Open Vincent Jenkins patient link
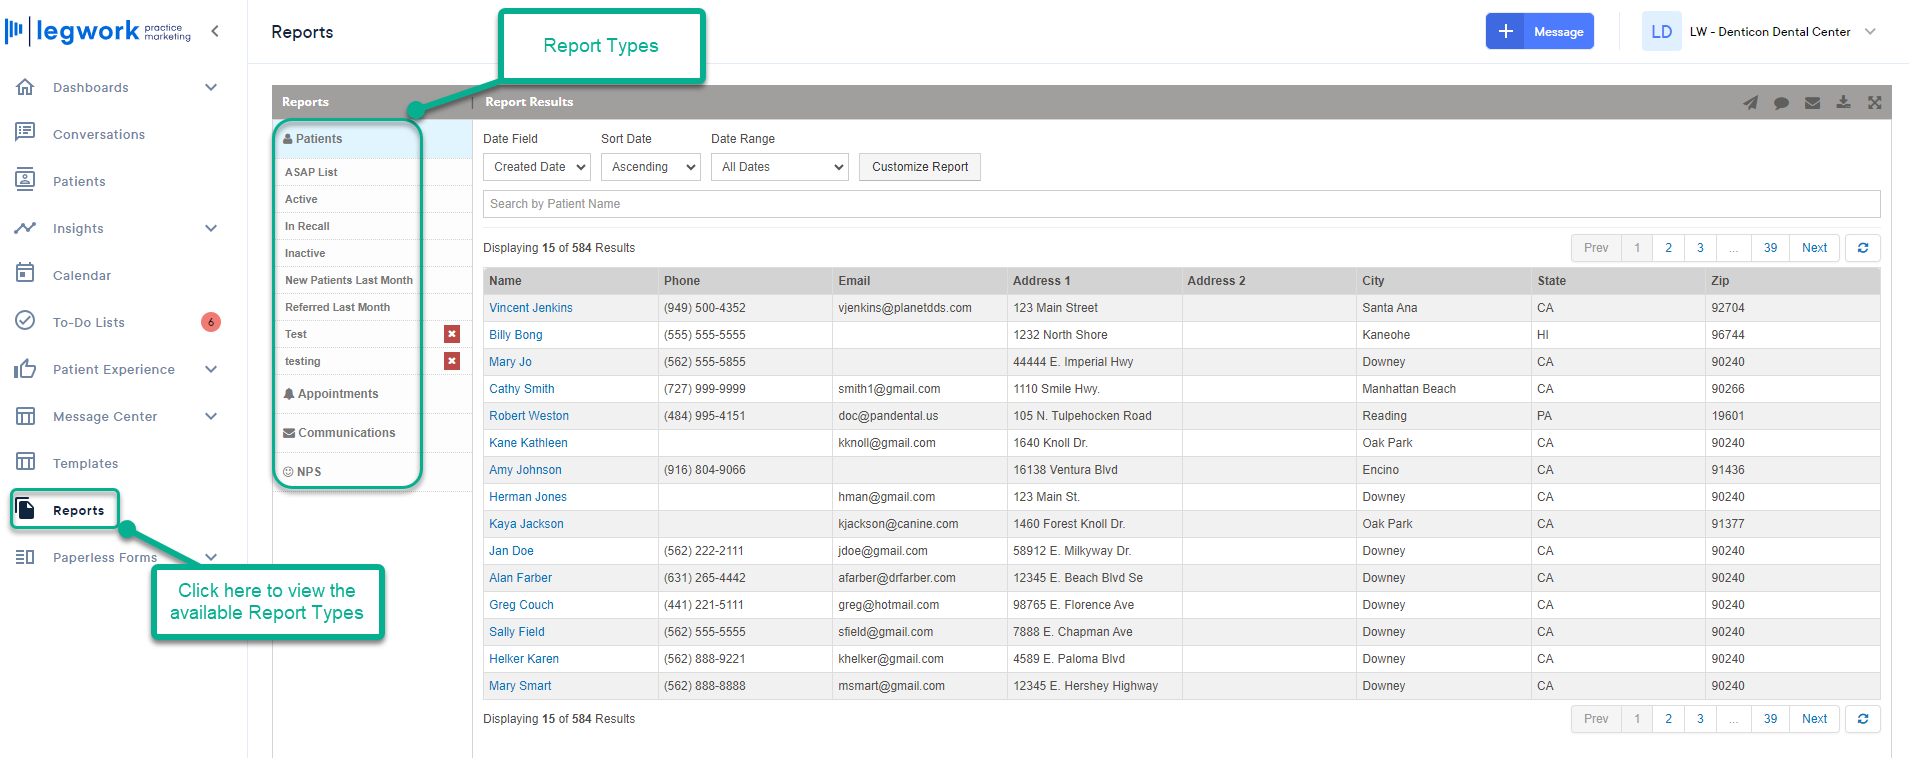The width and height of the screenshot is (1909, 758). pos(531,308)
